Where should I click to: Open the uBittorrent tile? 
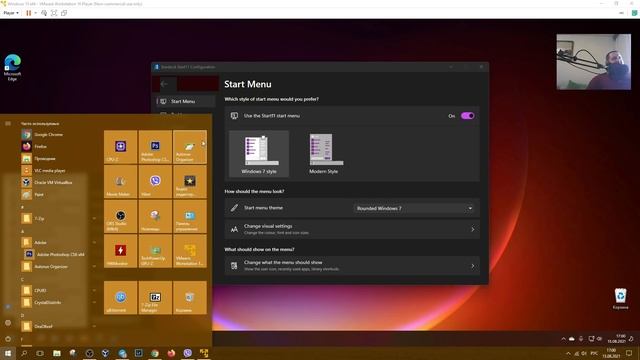pos(120,298)
